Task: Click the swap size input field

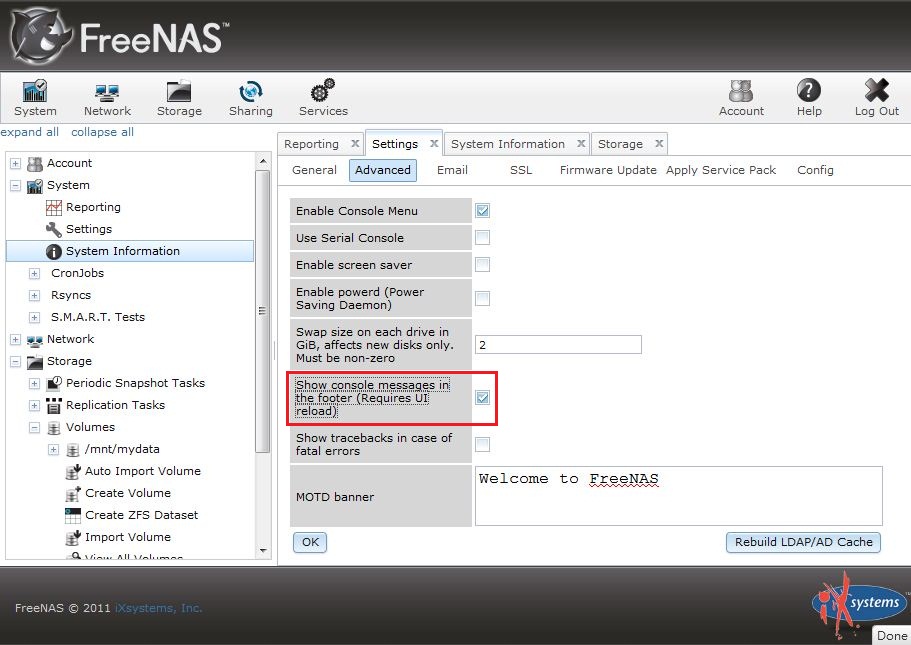Action: point(557,345)
